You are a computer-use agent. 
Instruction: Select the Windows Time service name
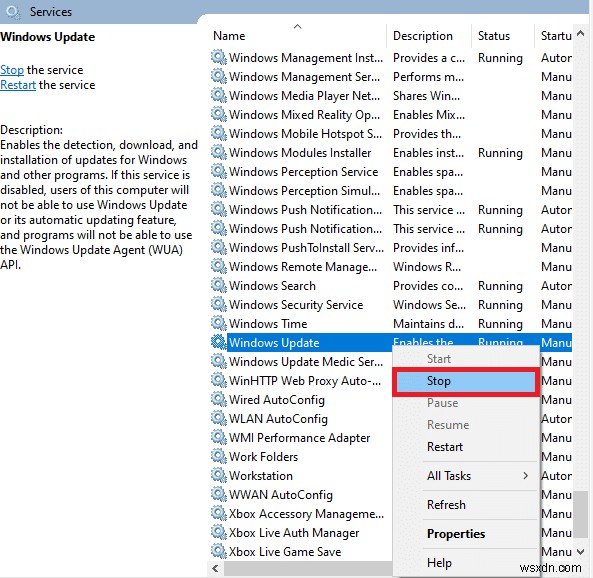tap(268, 323)
